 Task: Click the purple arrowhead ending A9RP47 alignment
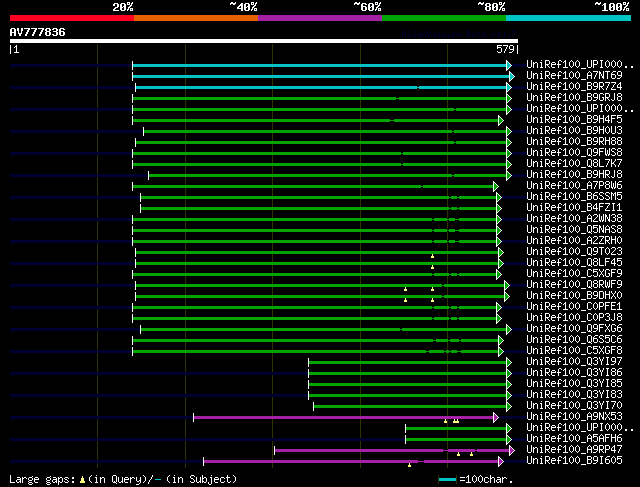[512, 451]
